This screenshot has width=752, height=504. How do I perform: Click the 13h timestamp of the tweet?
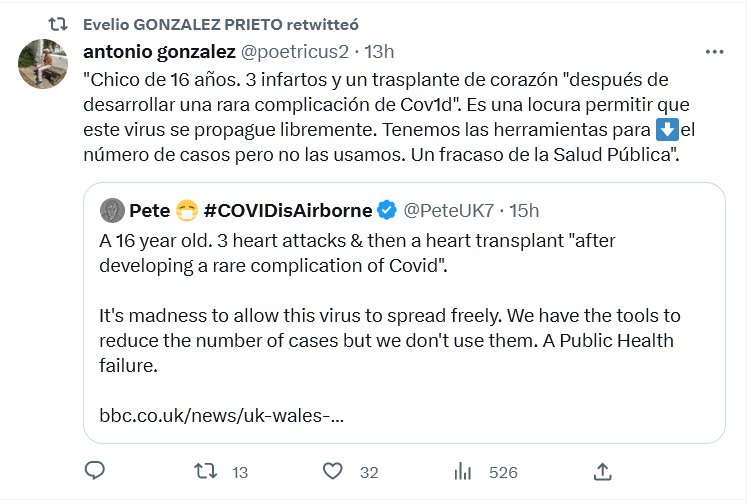[378, 51]
